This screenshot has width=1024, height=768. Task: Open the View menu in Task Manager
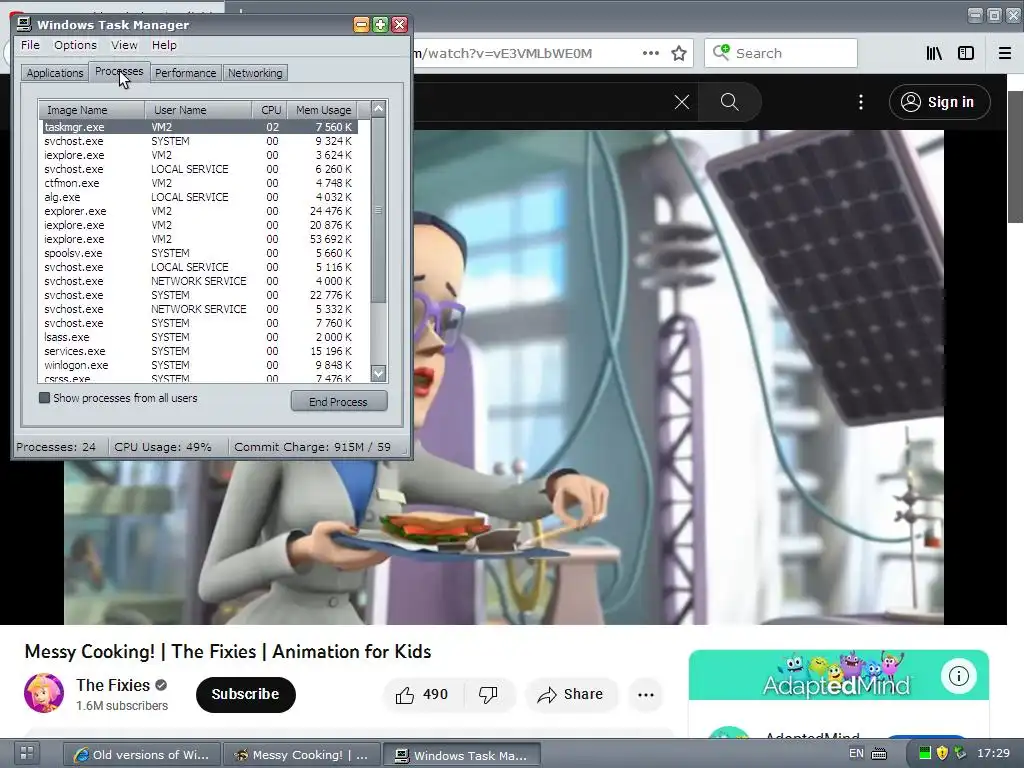pyautogui.click(x=124, y=45)
